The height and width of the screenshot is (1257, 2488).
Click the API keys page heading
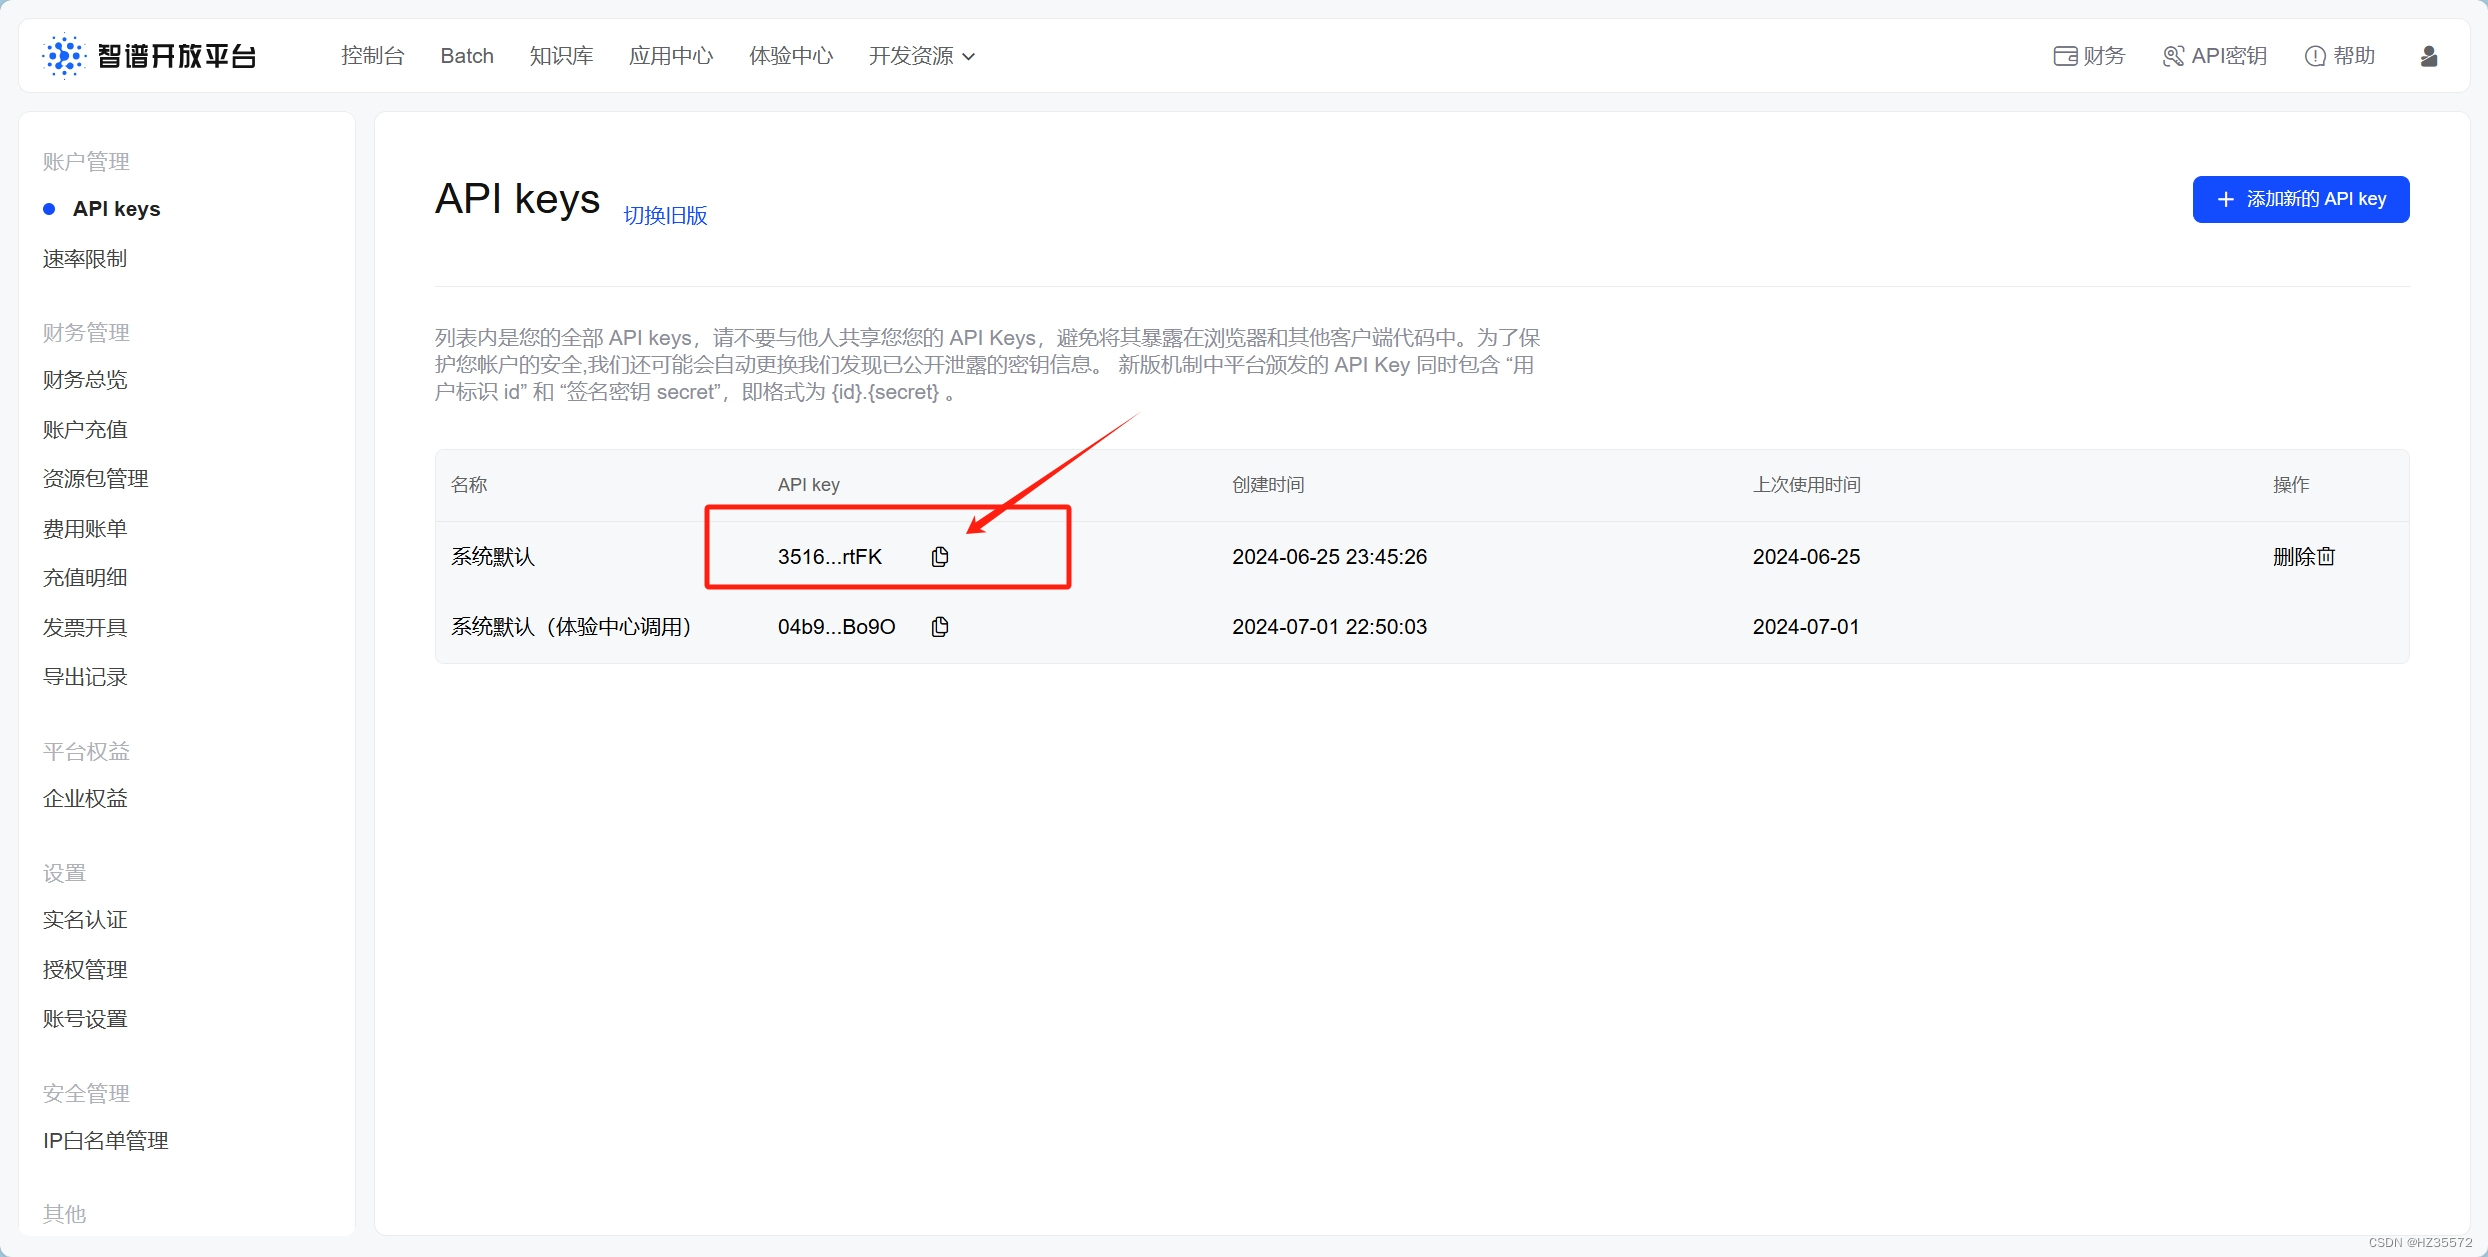click(517, 199)
